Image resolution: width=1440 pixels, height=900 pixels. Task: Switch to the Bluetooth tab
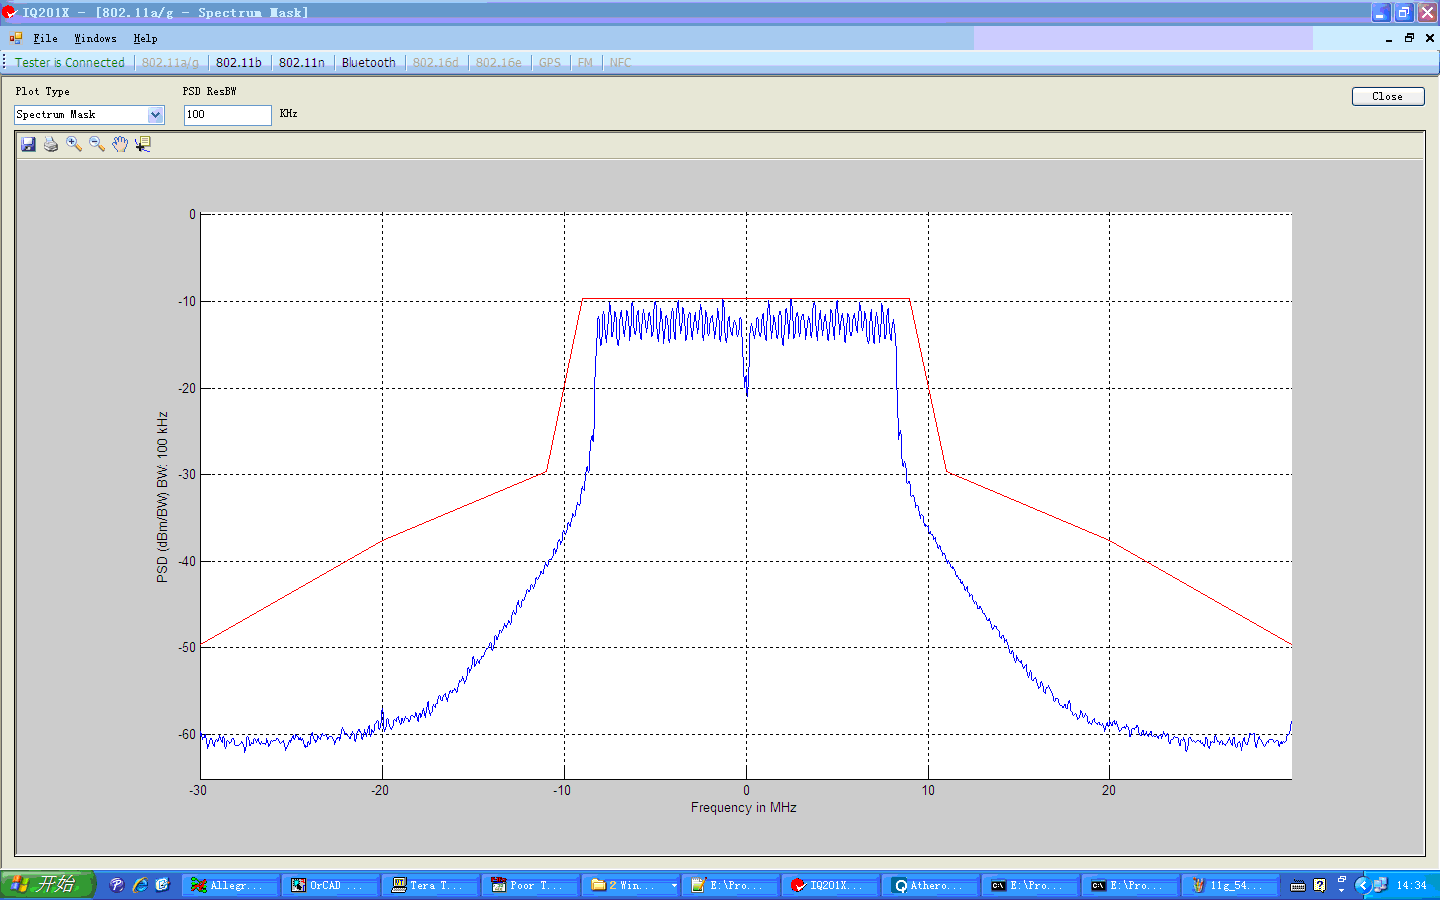369,62
